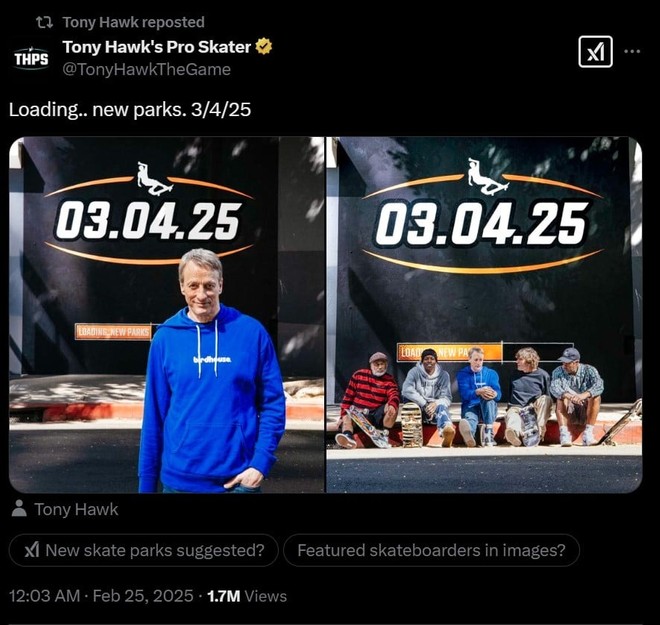The width and height of the screenshot is (660, 625).
Task: Click the repost arrows icon above the tweet
Action: coord(45,22)
